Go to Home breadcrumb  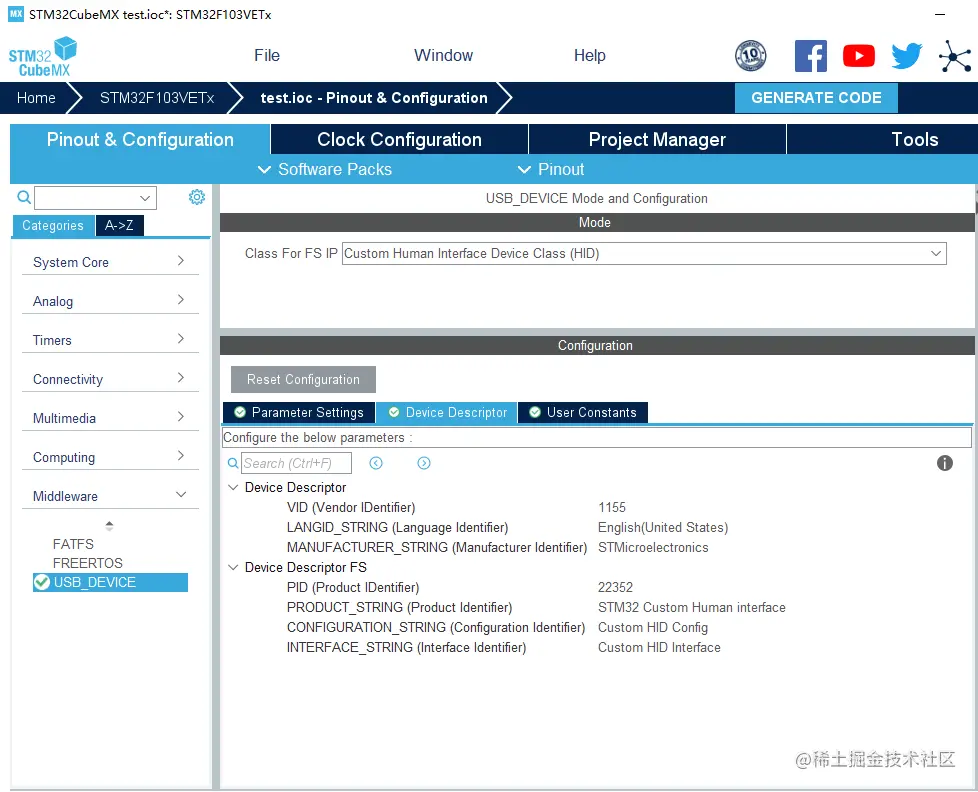[x=36, y=98]
